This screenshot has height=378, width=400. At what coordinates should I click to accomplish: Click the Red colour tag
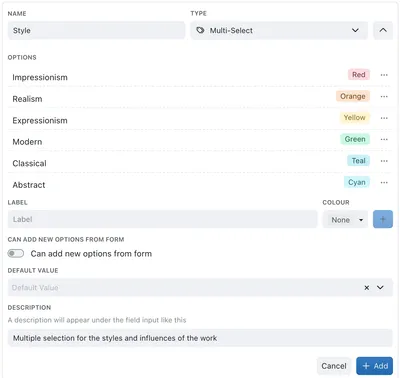(x=359, y=75)
